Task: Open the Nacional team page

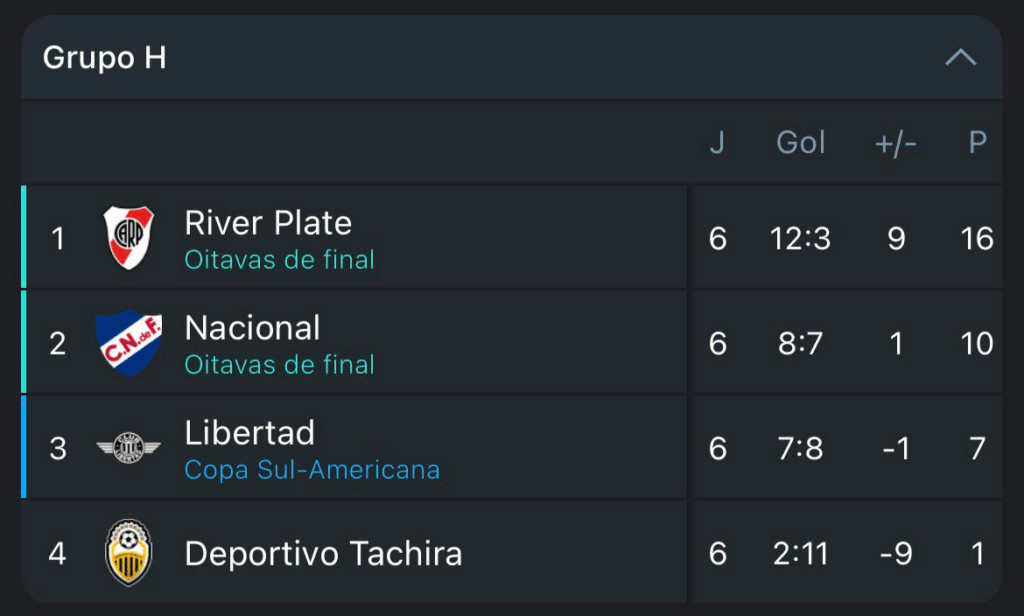Action: pos(253,328)
